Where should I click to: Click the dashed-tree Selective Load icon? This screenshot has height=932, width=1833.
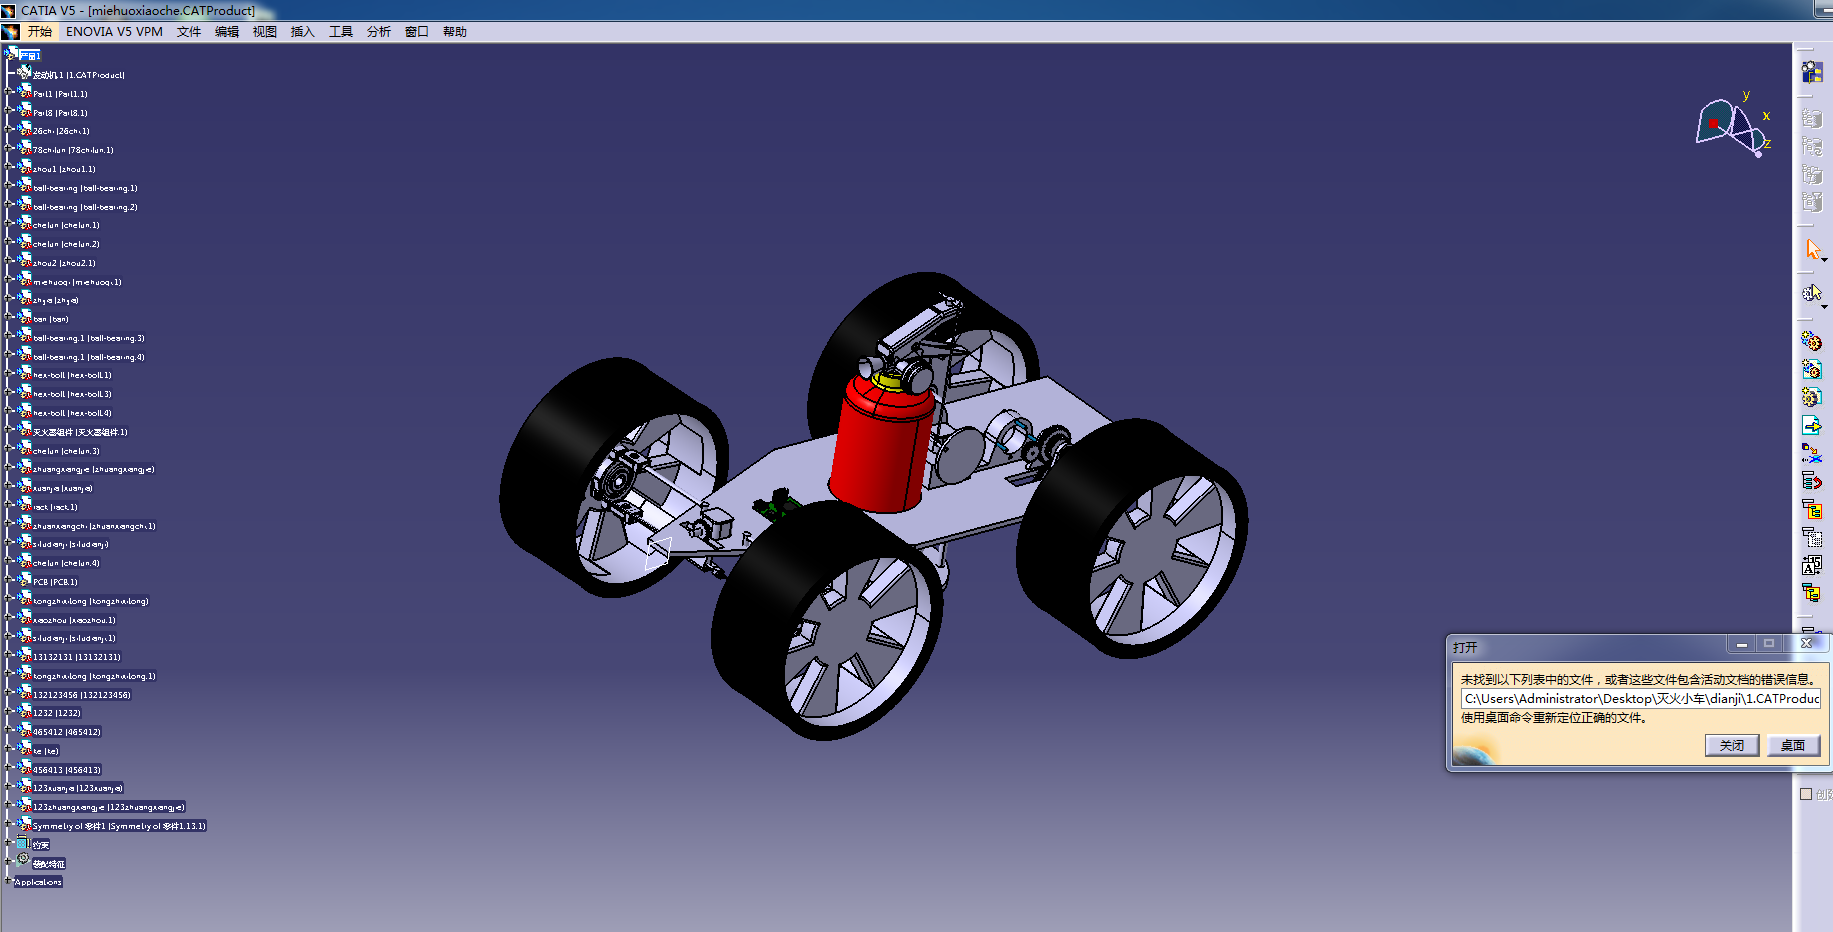pyautogui.click(x=1812, y=537)
